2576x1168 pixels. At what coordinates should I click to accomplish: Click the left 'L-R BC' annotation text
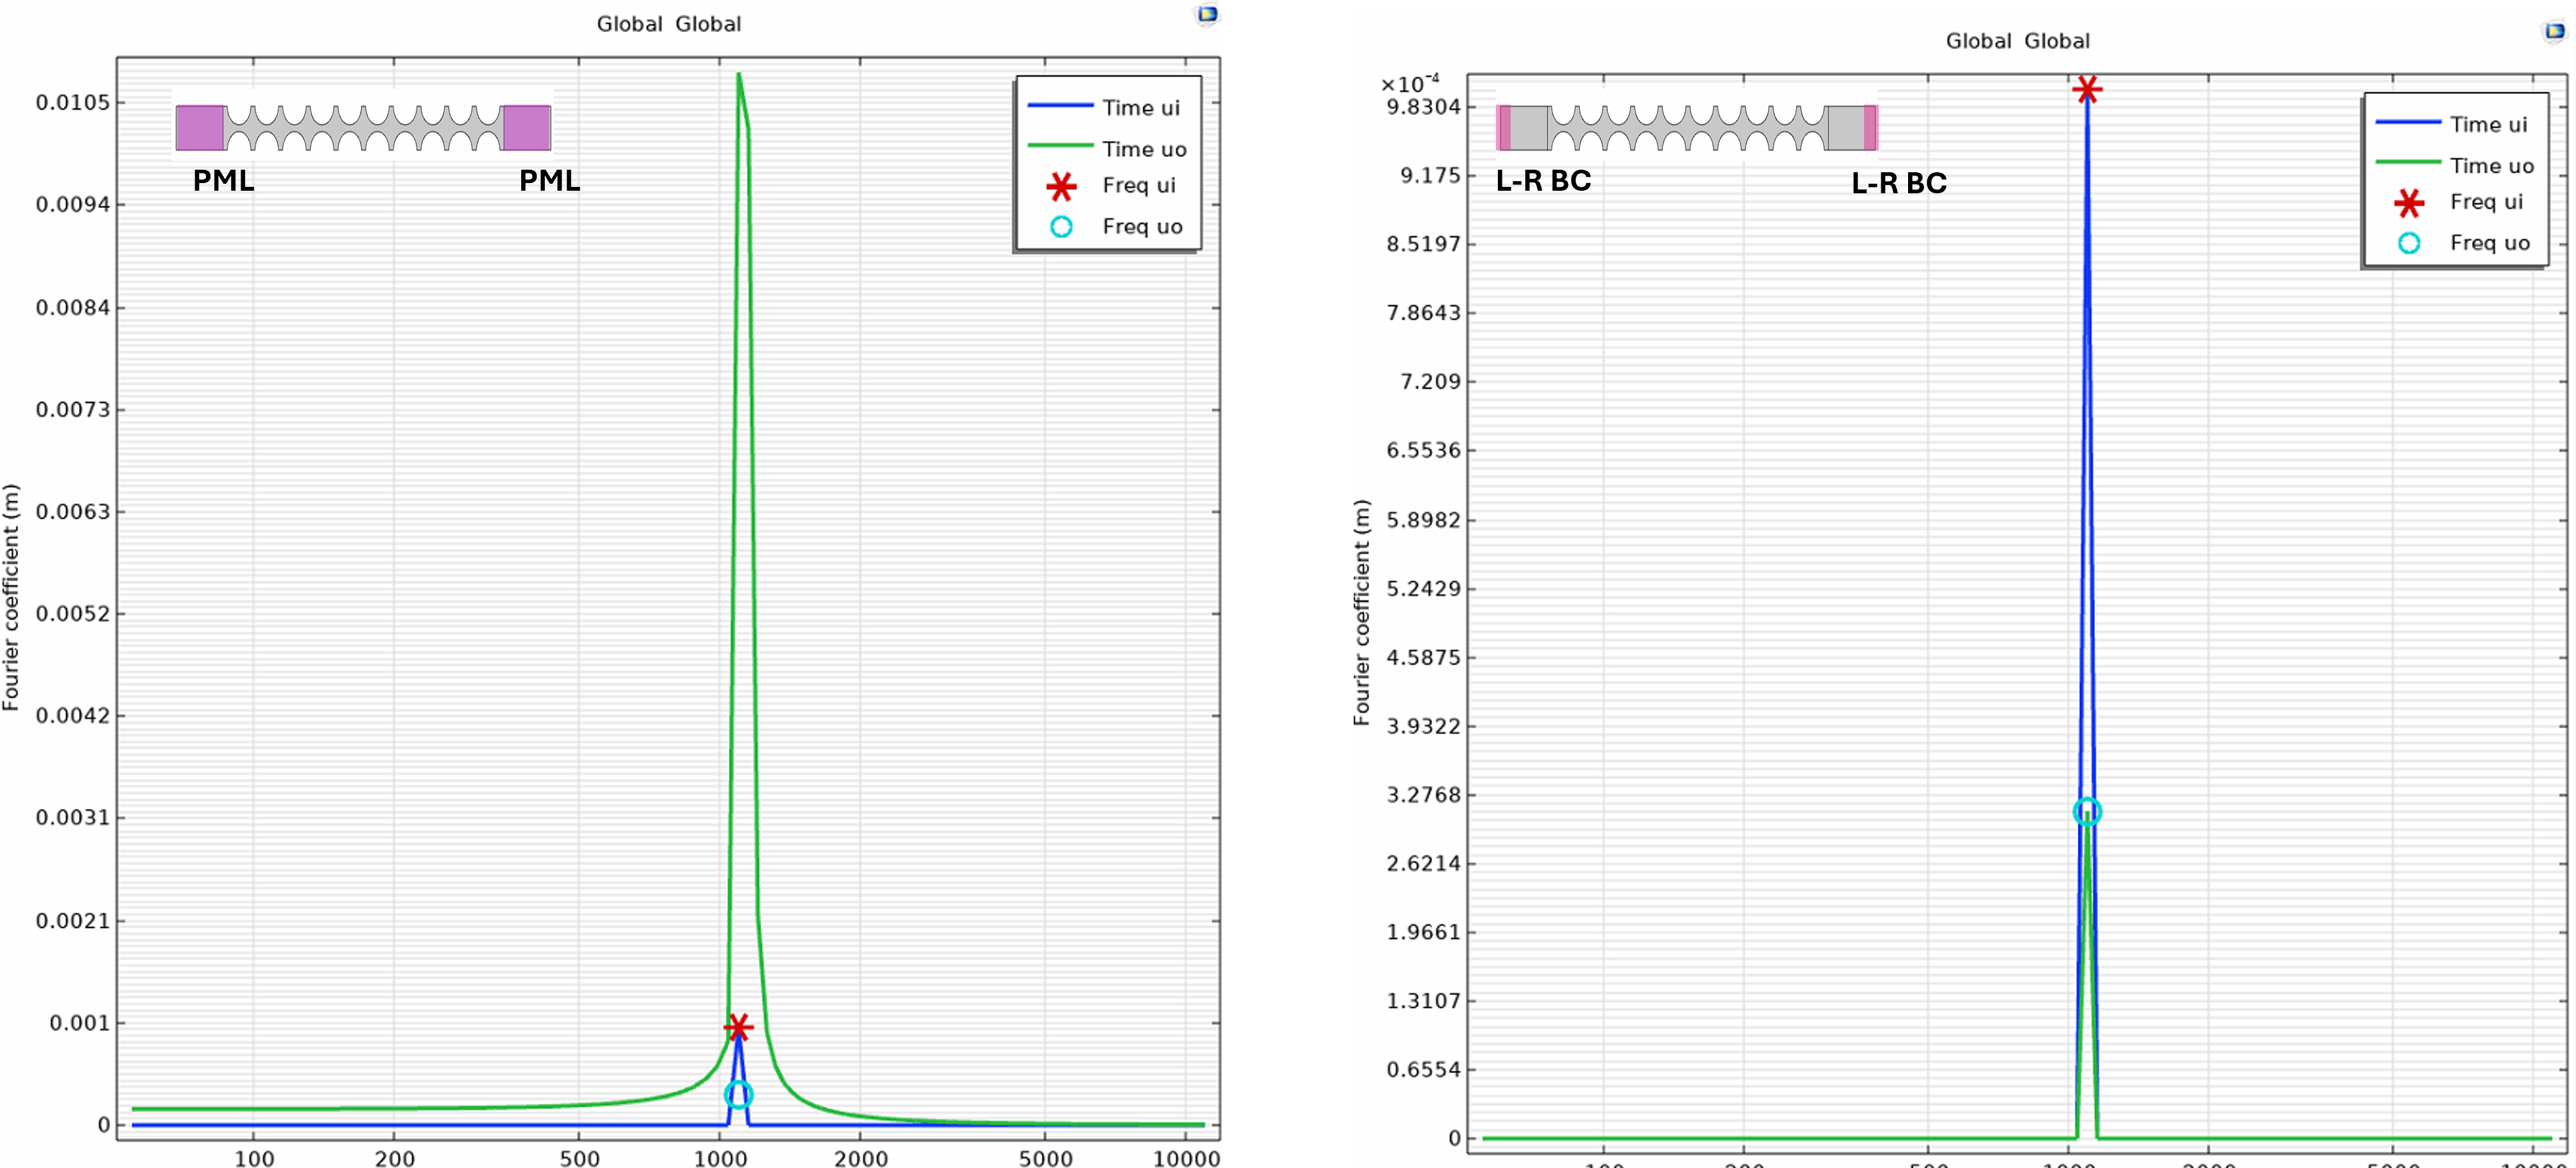[x=1543, y=181]
